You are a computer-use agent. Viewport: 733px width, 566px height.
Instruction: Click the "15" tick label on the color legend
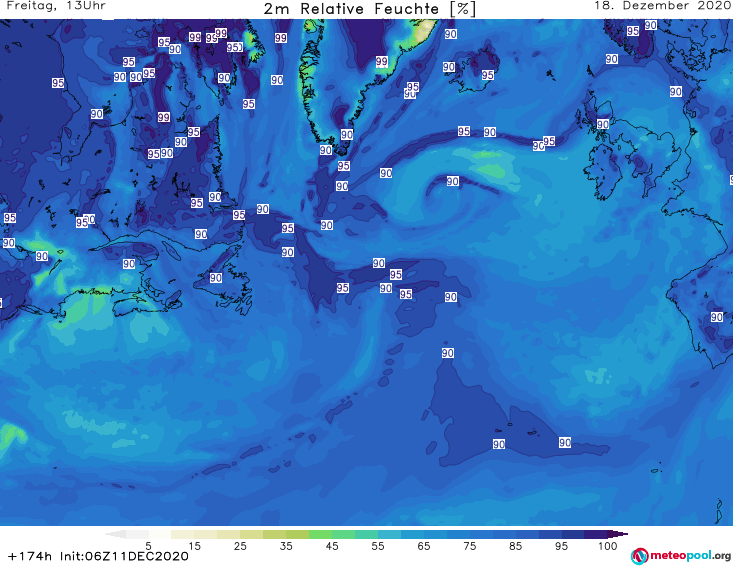[x=194, y=545]
